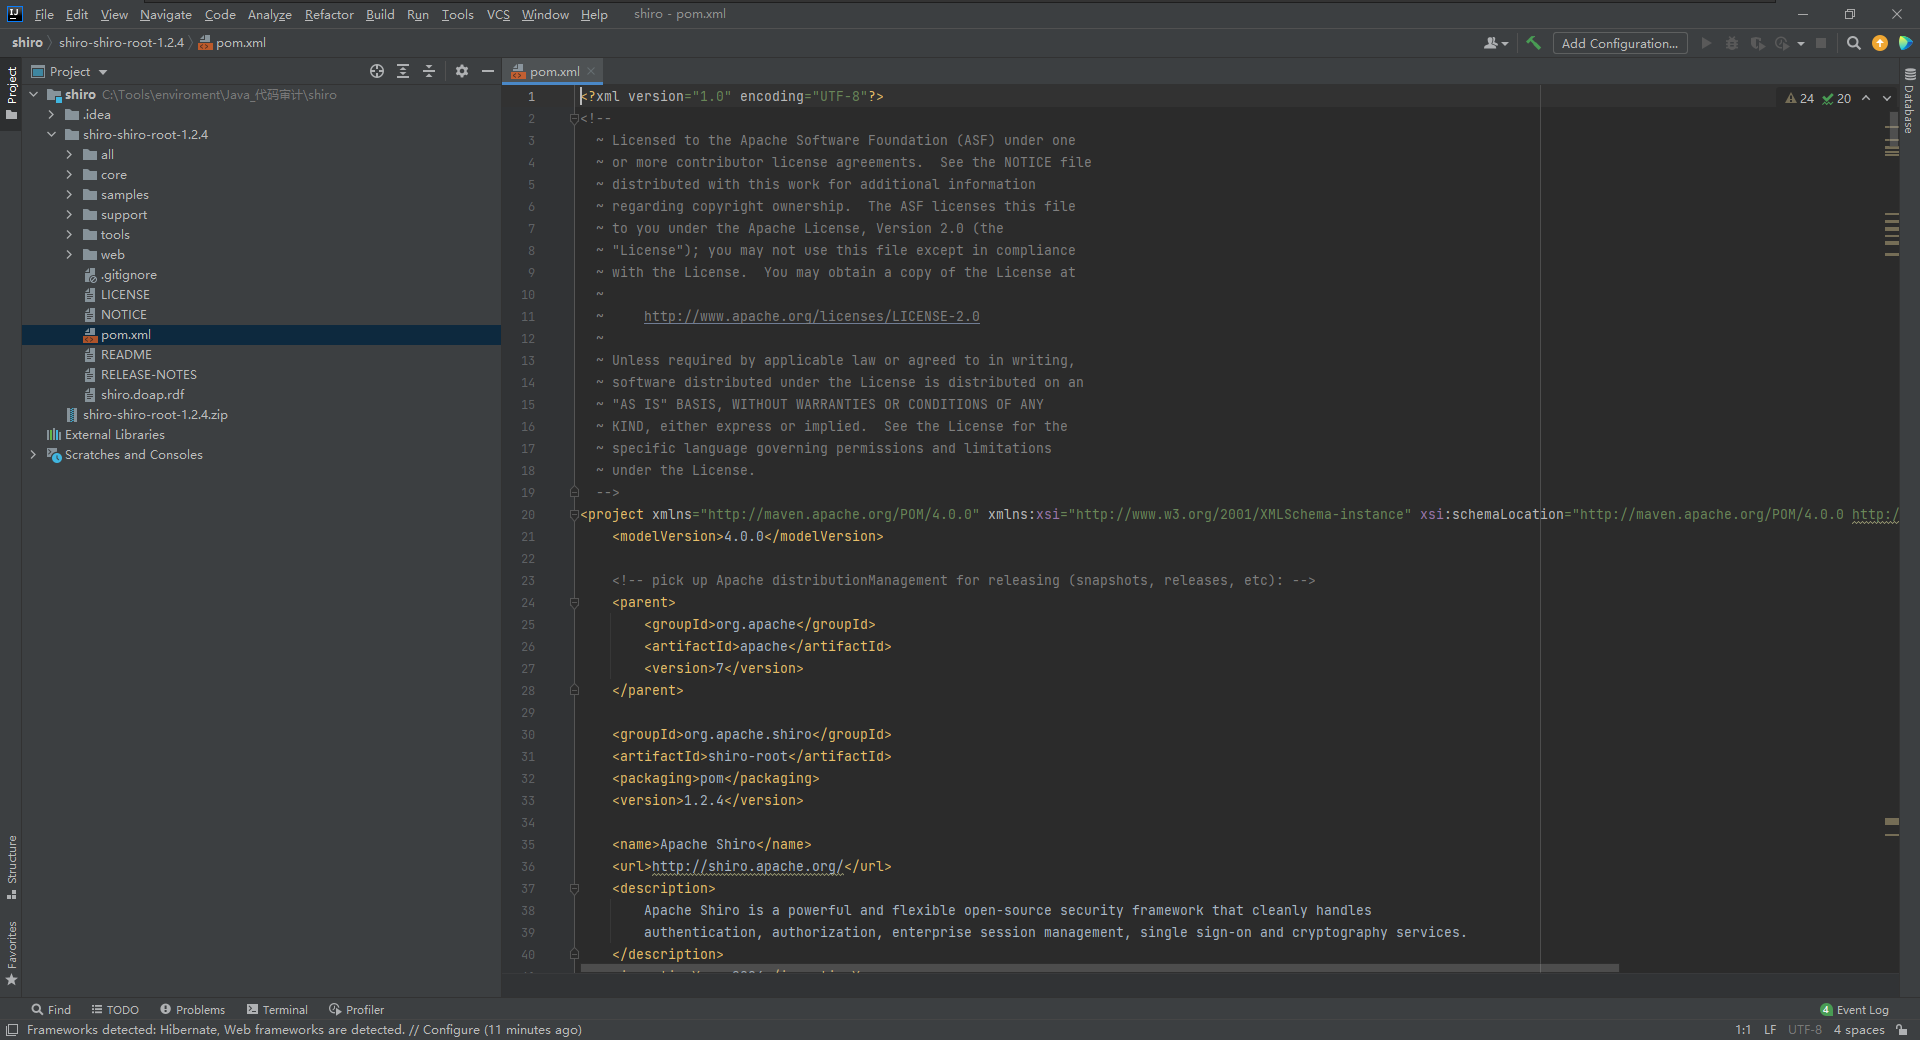This screenshot has height=1040, width=1920.
Task: Open the Navigate menu
Action: [166, 14]
